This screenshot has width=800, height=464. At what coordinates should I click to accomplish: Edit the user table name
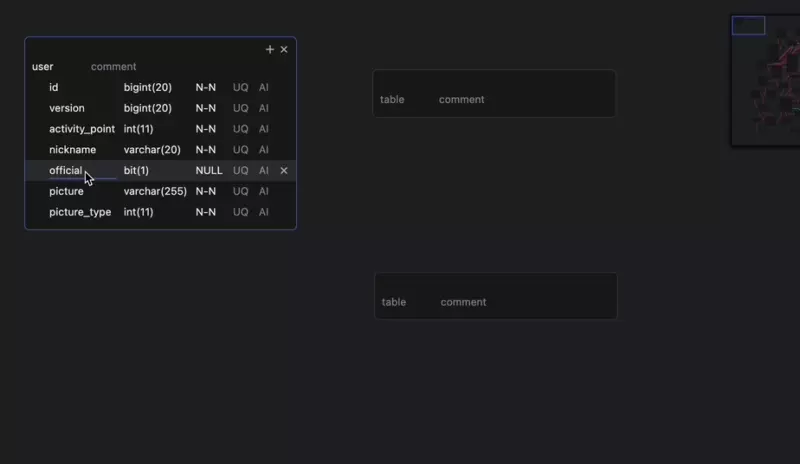point(42,67)
